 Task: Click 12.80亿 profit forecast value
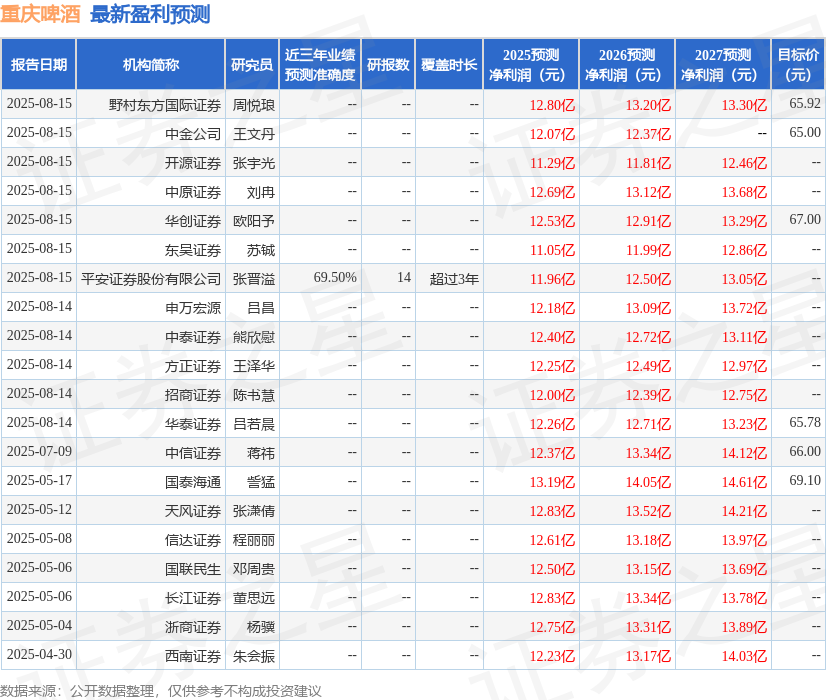(552, 105)
